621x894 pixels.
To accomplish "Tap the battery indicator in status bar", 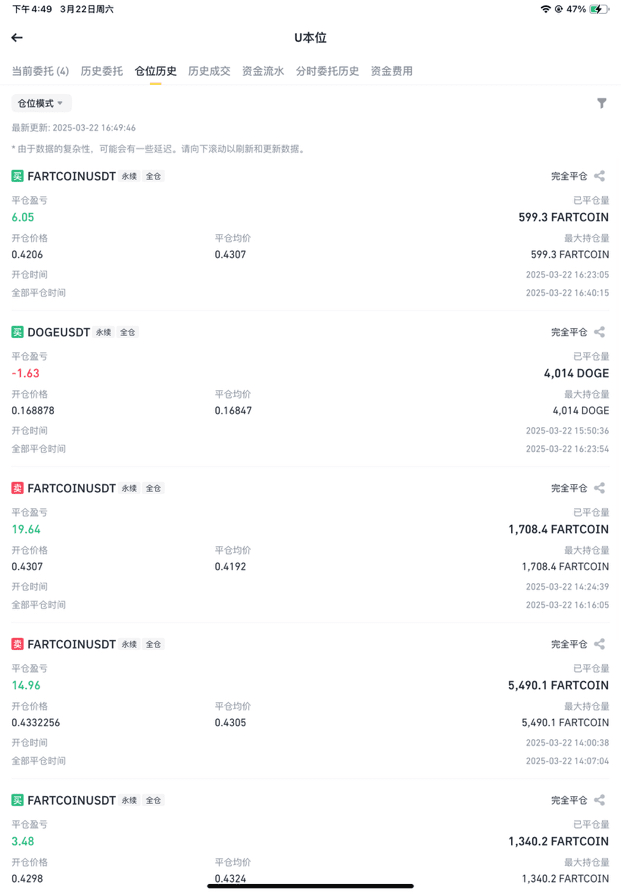I will (x=599, y=9).
